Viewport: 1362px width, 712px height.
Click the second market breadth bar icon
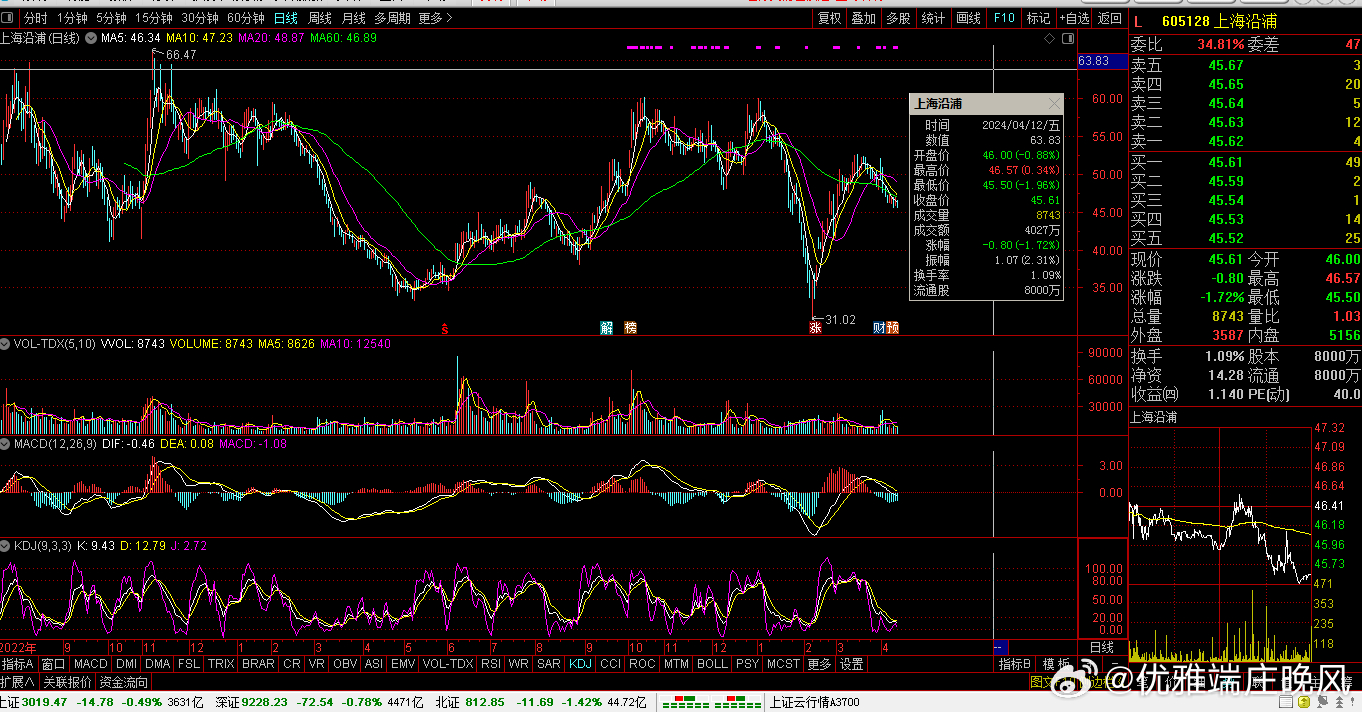(x=738, y=702)
